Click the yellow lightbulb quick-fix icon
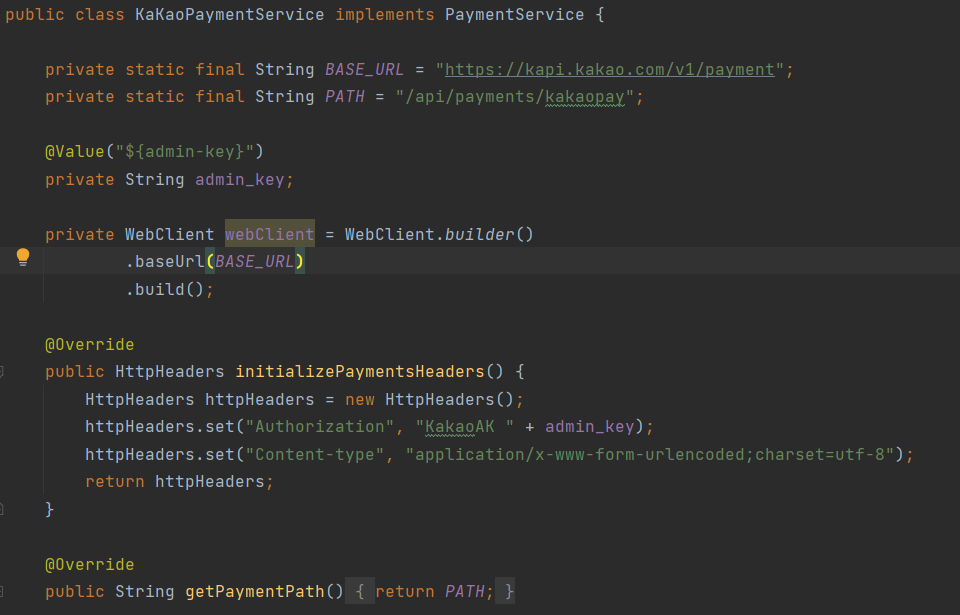960x615 pixels. [x=23, y=257]
